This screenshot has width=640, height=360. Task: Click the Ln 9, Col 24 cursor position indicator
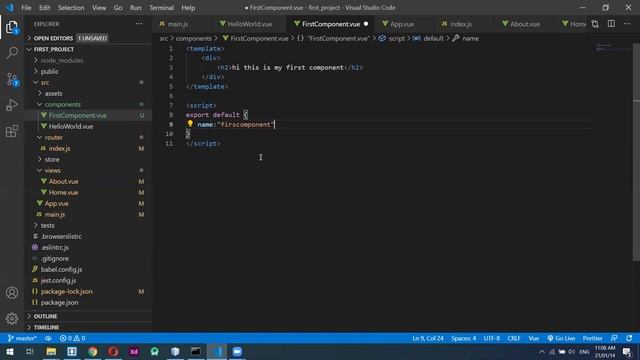point(428,338)
